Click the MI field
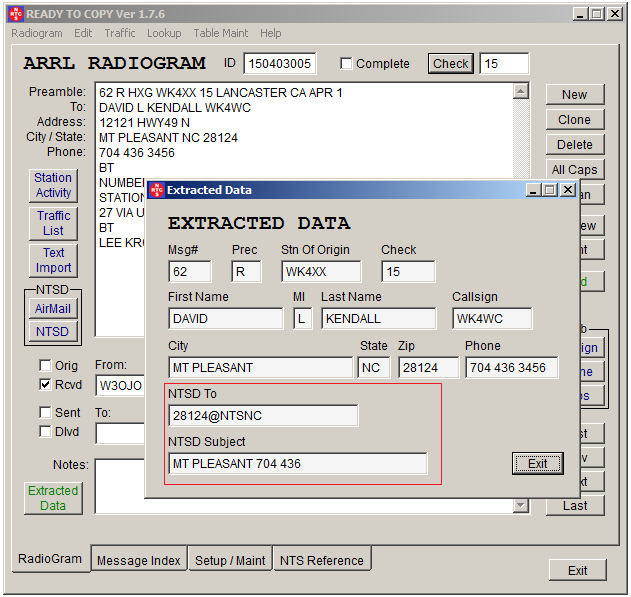The image size is (631, 597). pyautogui.click(x=303, y=319)
